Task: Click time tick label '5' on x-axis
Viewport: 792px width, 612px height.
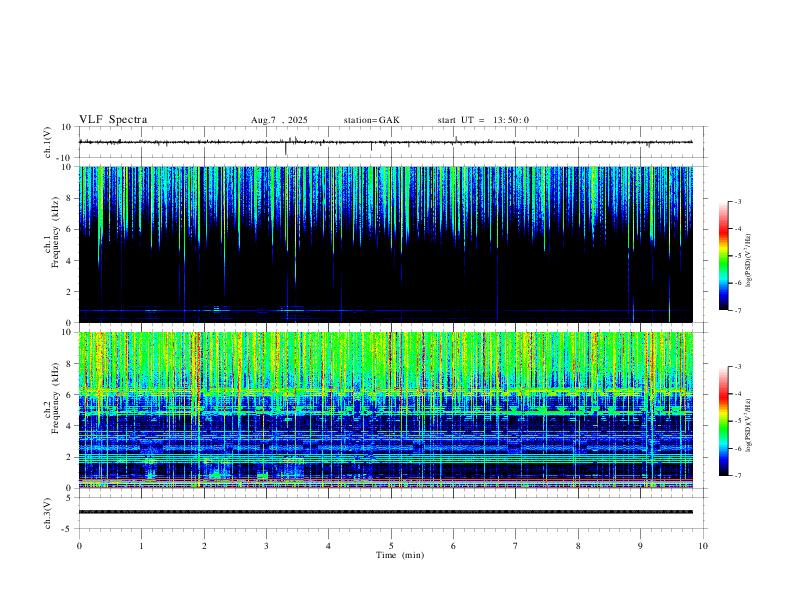Action: click(x=391, y=546)
